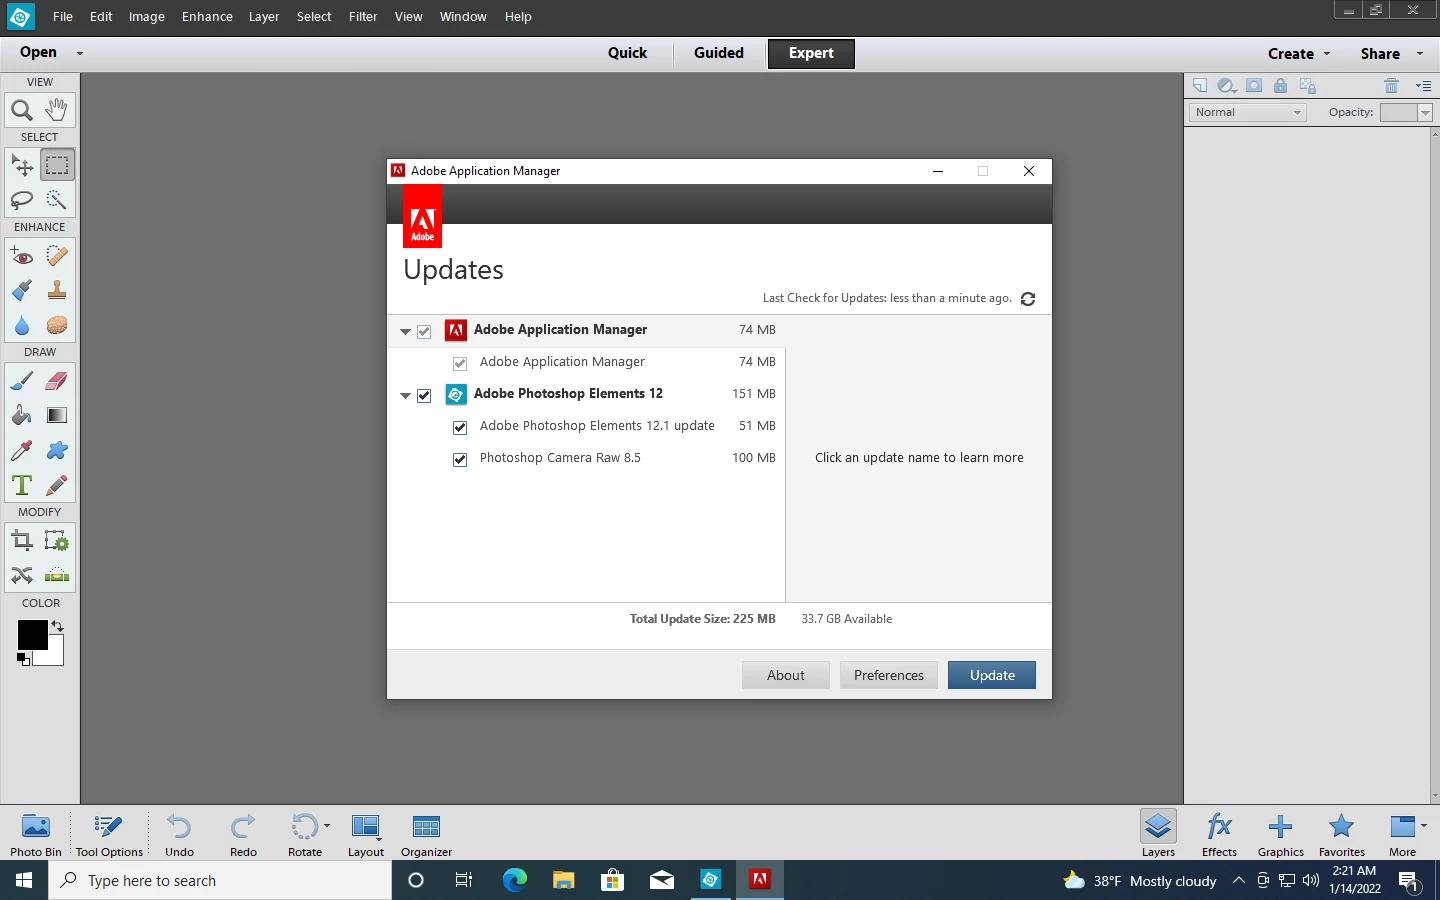This screenshot has height=900, width=1440.
Task: Open the Normal blend mode dropdown
Action: point(1247,112)
